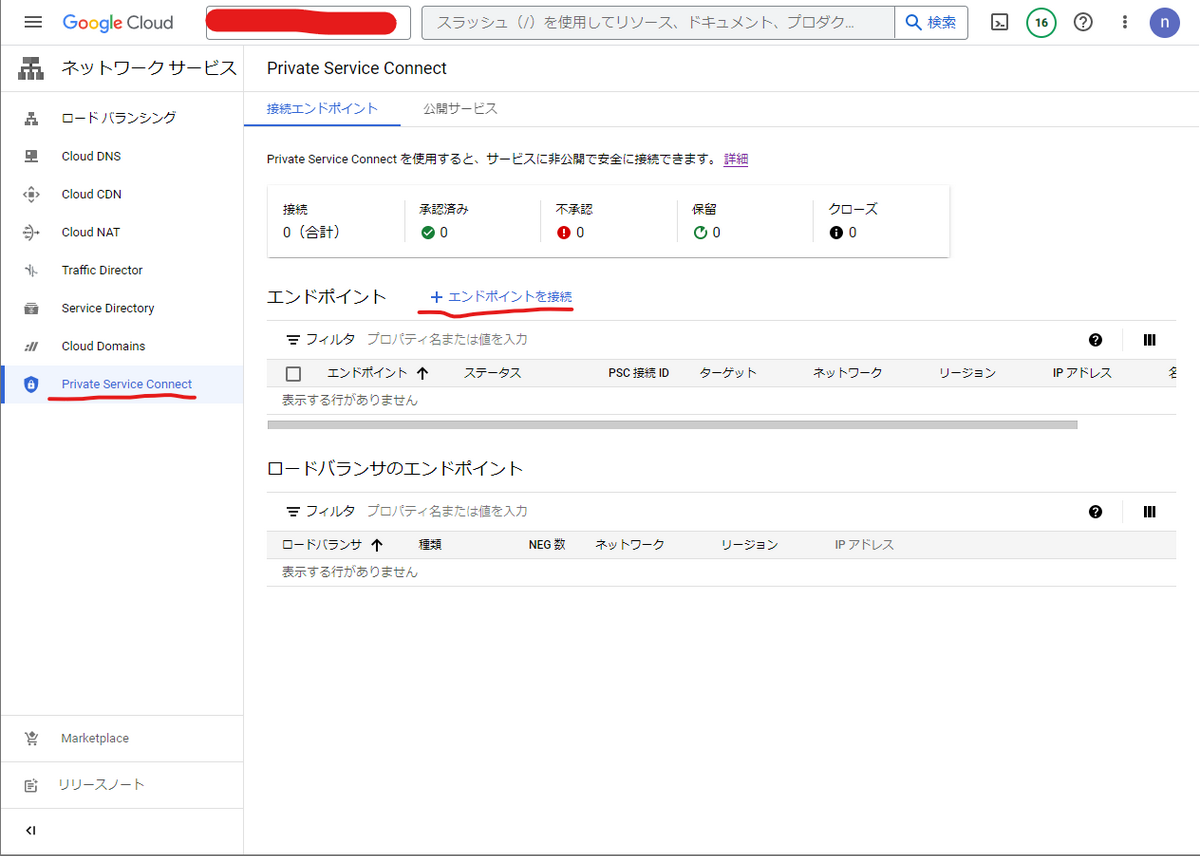Open Cloud DNS in the sidebar

[x=91, y=156]
